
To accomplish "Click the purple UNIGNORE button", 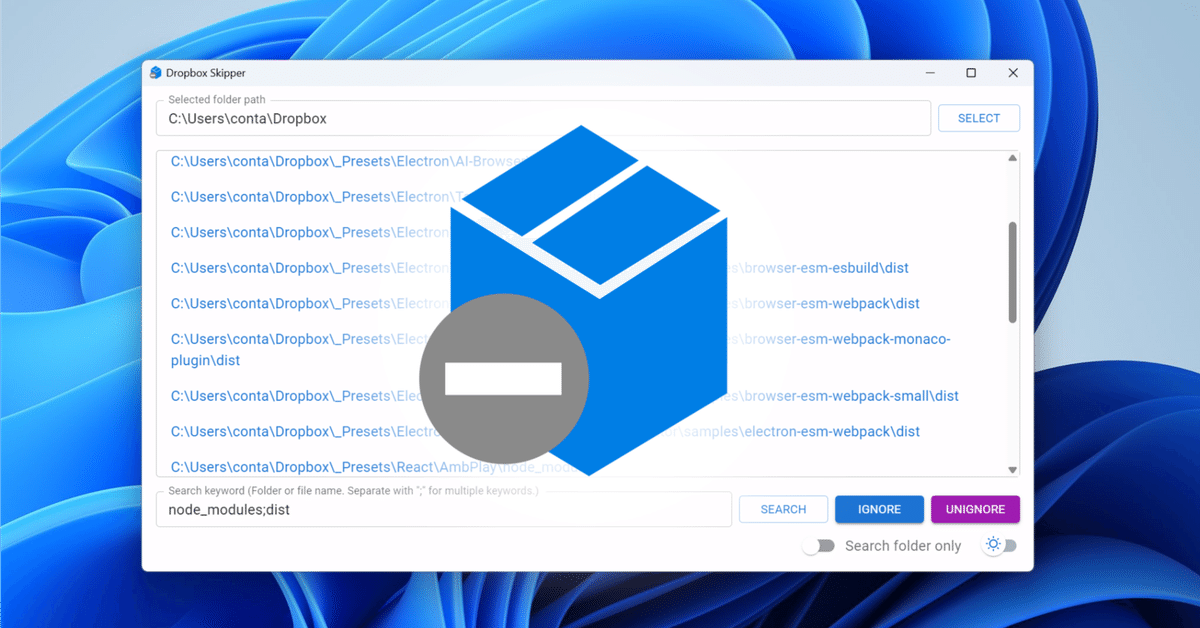I will [x=975, y=509].
